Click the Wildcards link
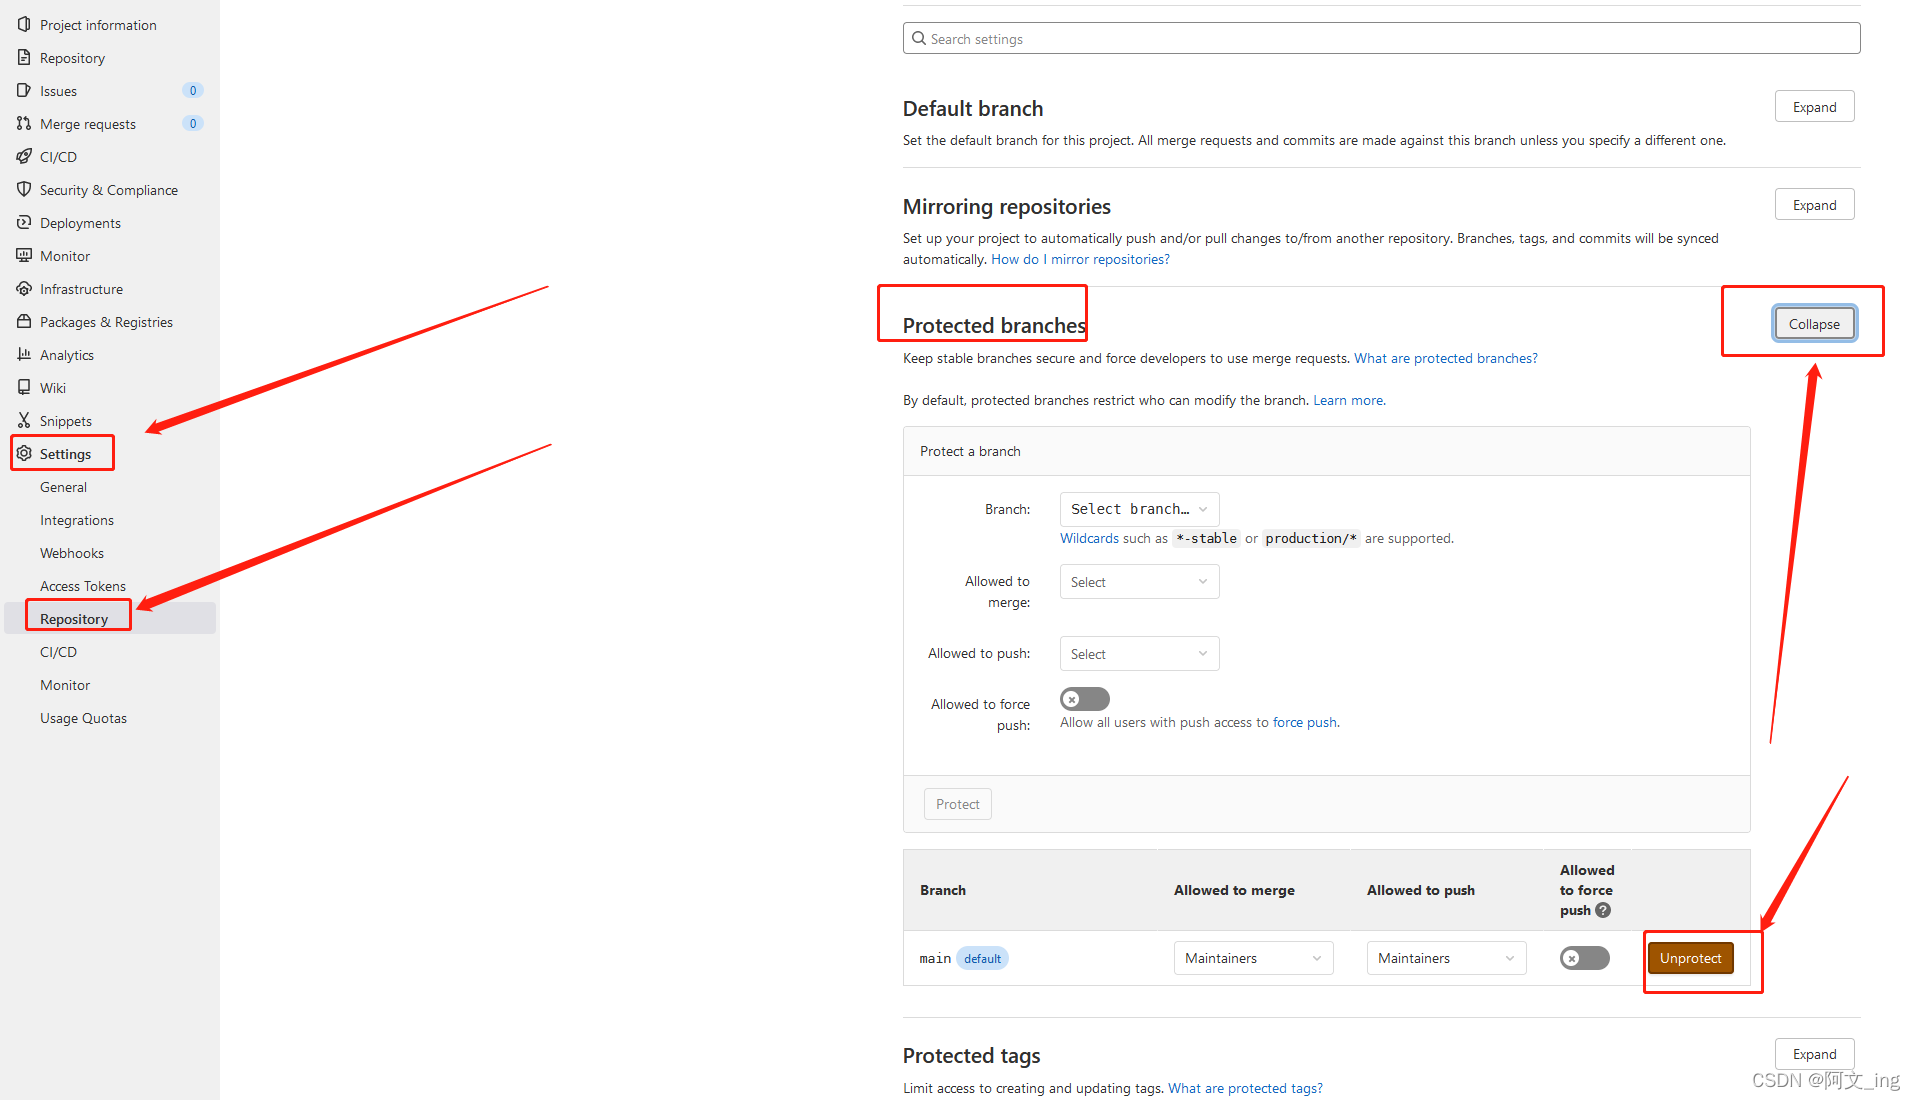This screenshot has width=1915, height=1100. (1089, 538)
